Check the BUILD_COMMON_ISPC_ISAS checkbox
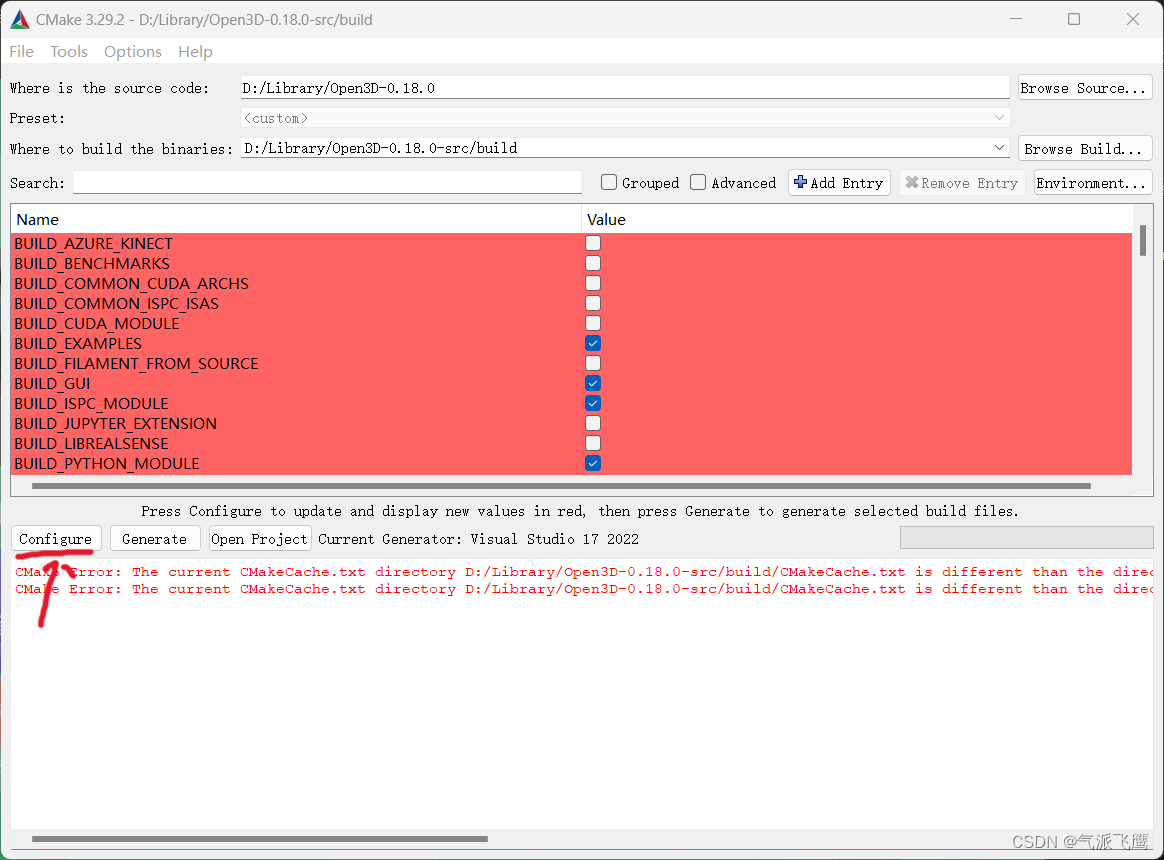The image size is (1164, 860). [592, 303]
